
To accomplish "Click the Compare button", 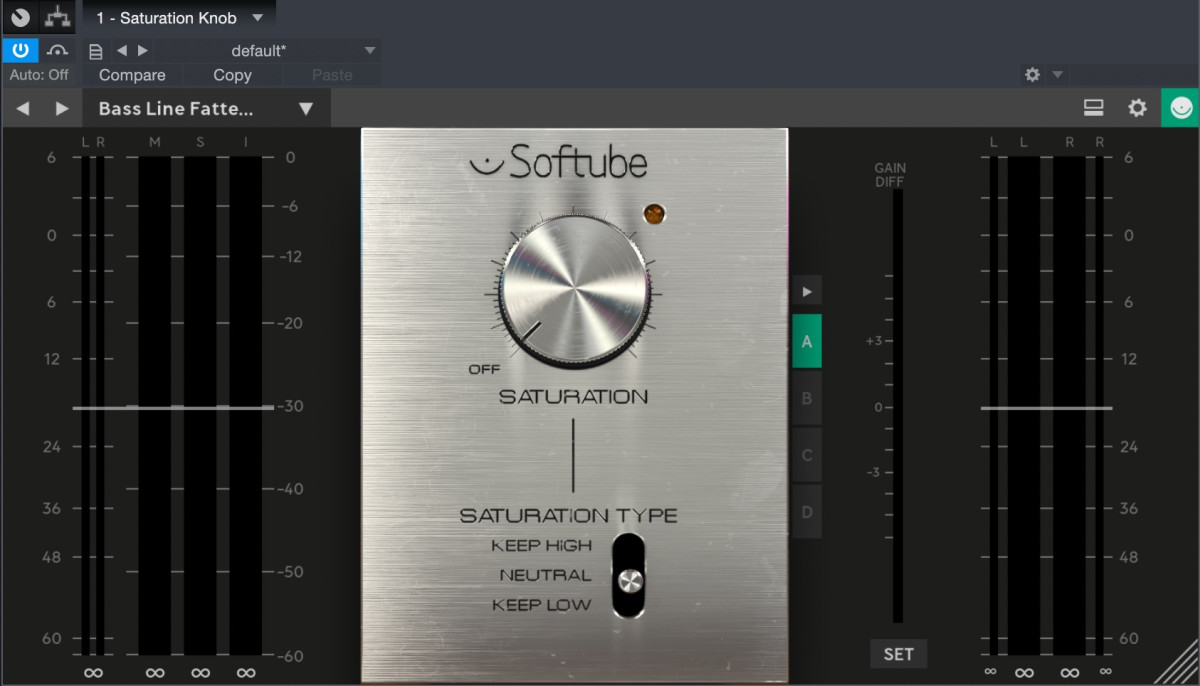I will point(132,75).
